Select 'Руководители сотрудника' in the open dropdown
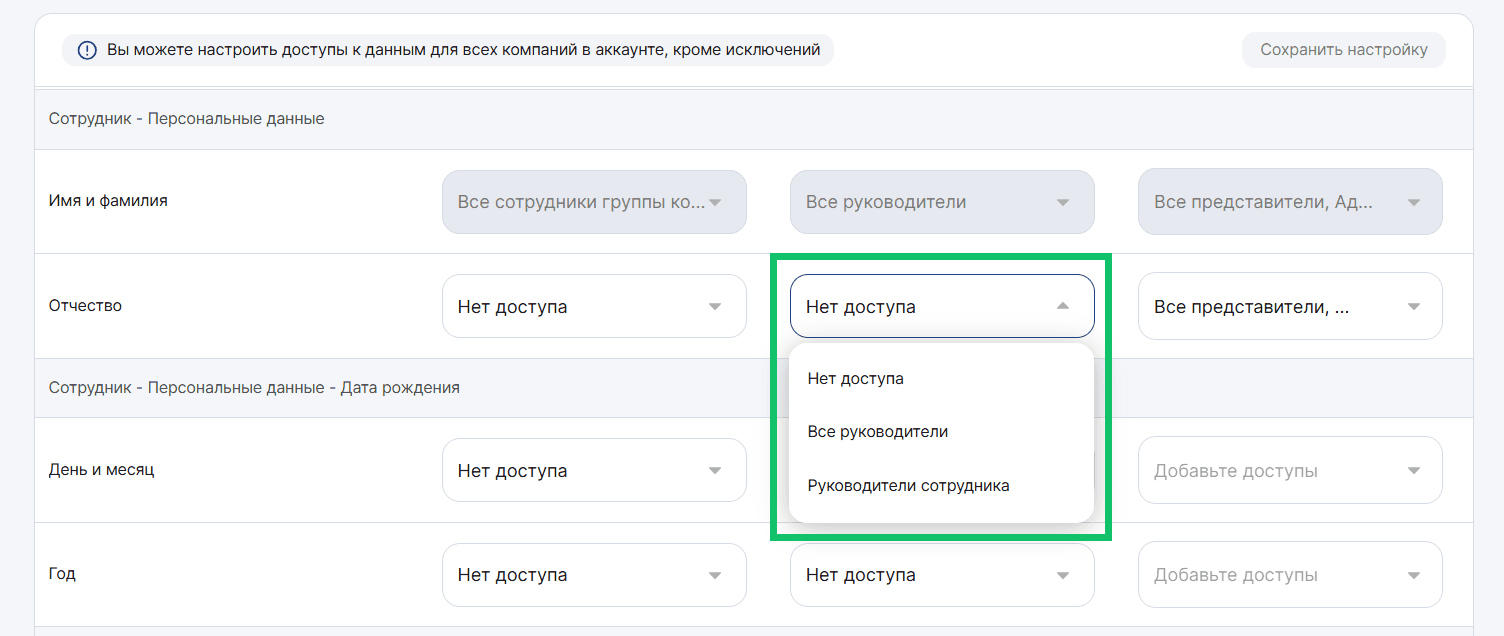 click(x=907, y=485)
